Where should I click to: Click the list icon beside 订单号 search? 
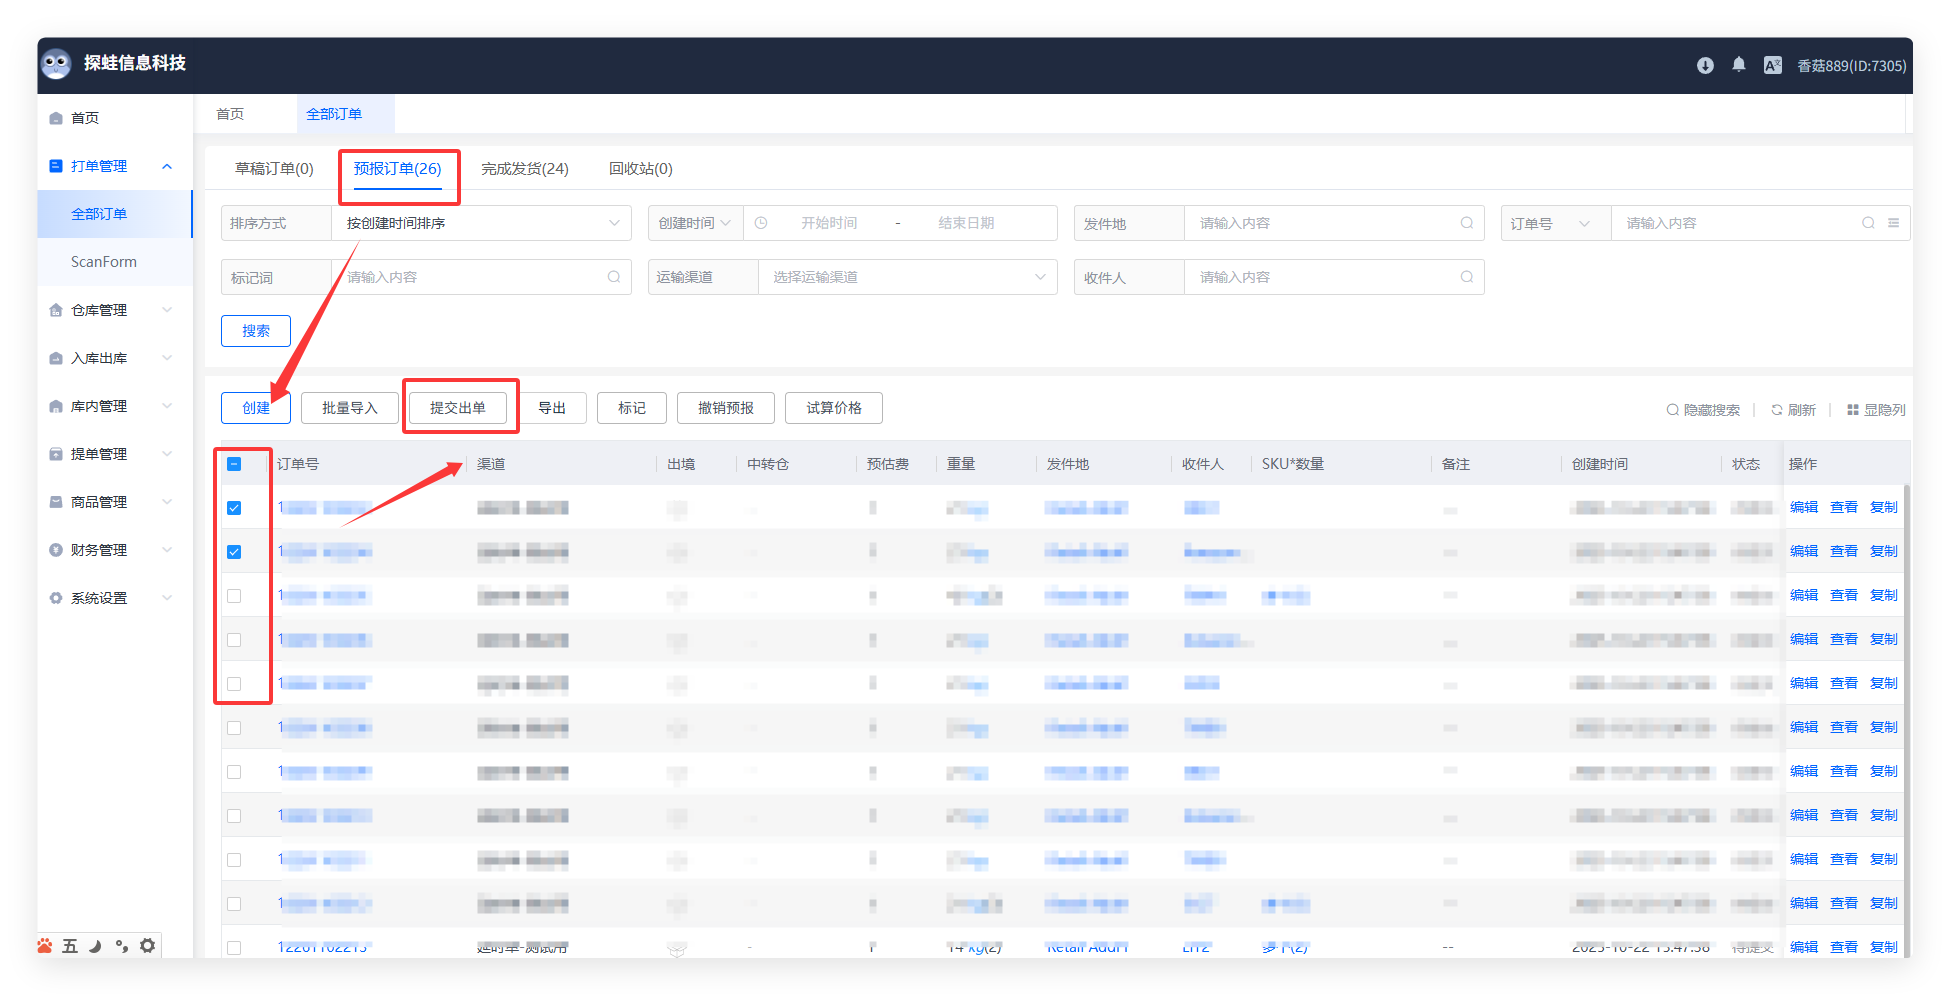tap(1893, 223)
